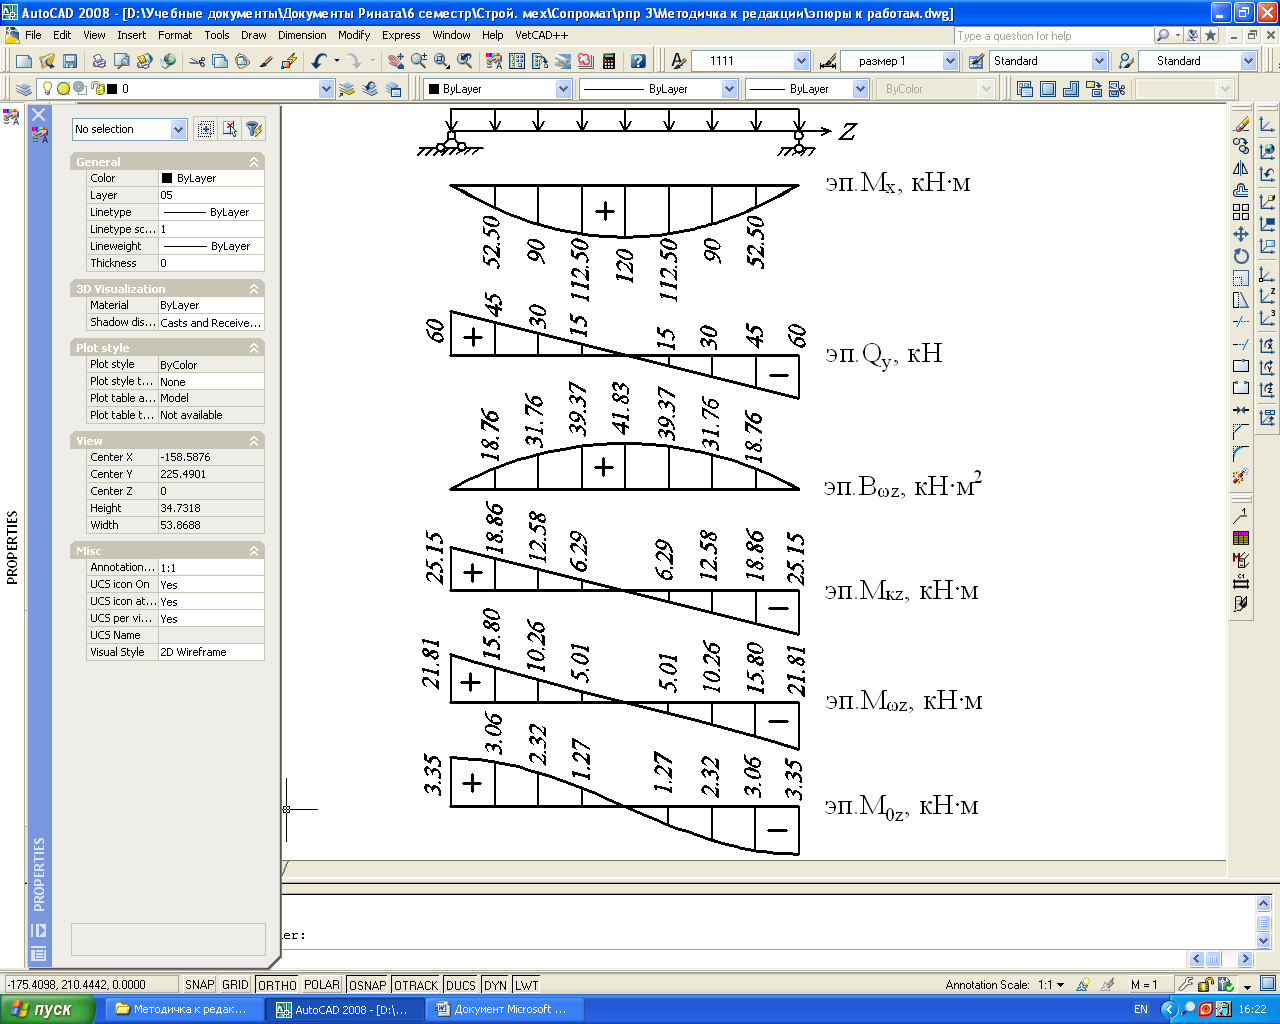Save drawing with floppy disk icon
This screenshot has height=1024, width=1280.
tap(70, 61)
